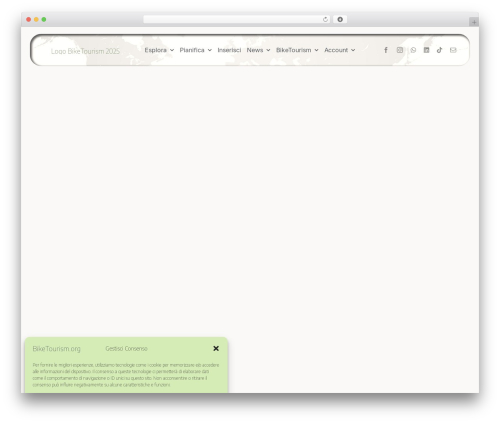
Task: Click the yellow minimize window button
Action: click(36, 19)
